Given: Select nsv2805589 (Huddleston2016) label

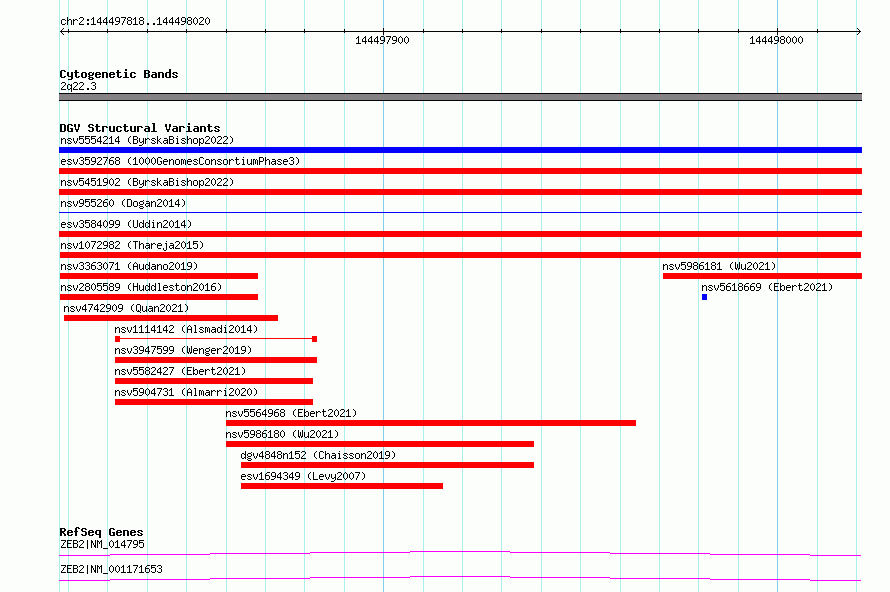Looking at the screenshot, I should 141,287.
